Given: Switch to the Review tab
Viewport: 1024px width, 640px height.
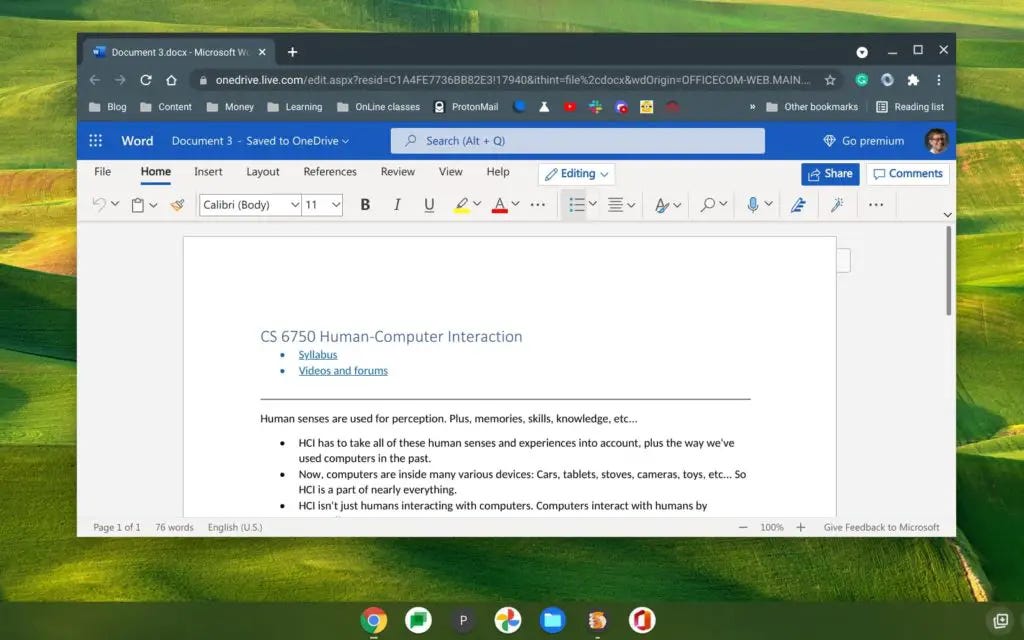Looking at the screenshot, I should [x=398, y=172].
